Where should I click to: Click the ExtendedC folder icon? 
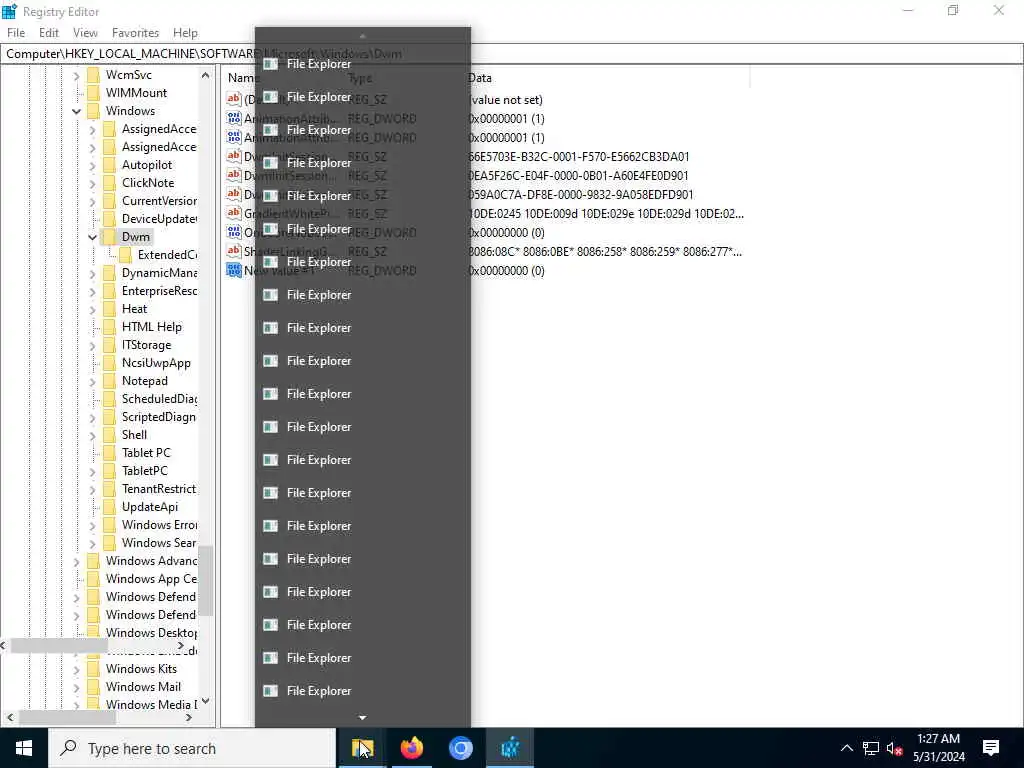pyautogui.click(x=125, y=255)
